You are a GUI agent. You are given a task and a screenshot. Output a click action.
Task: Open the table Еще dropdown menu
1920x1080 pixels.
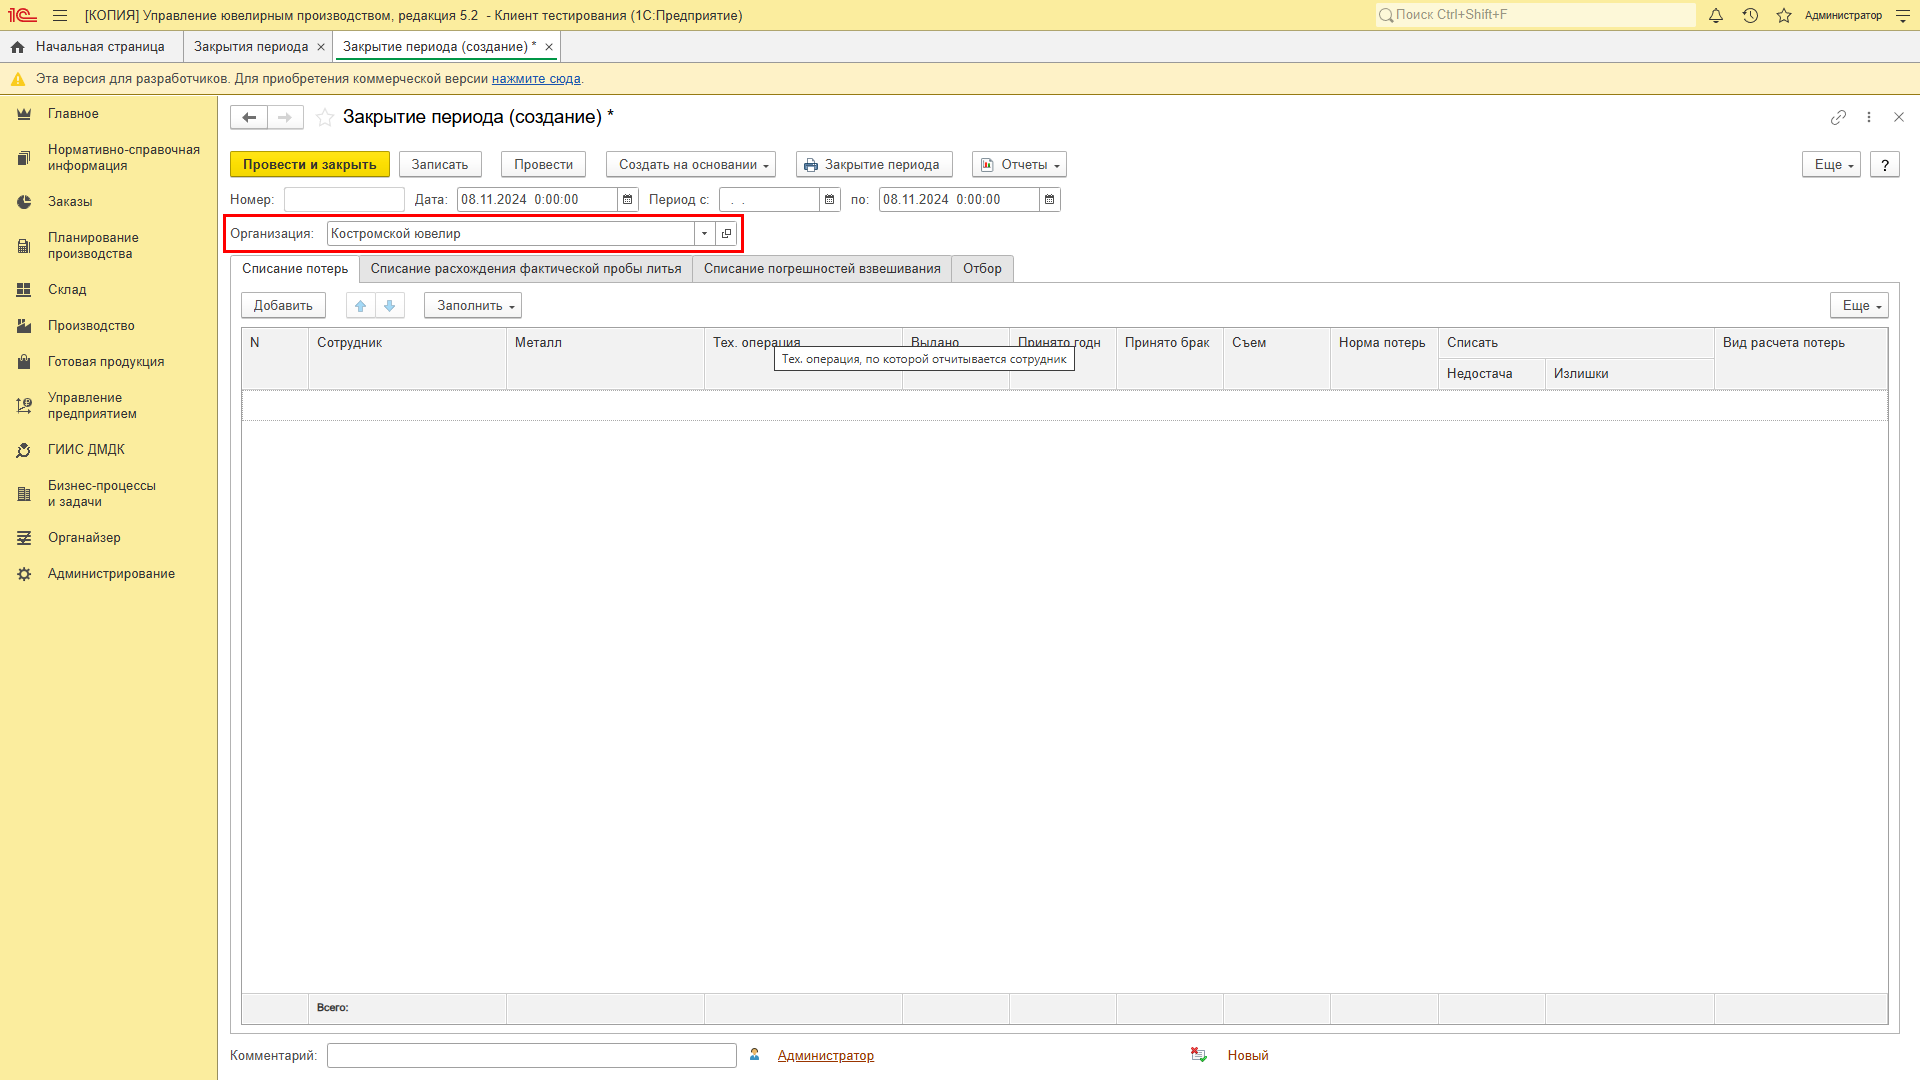point(1859,306)
